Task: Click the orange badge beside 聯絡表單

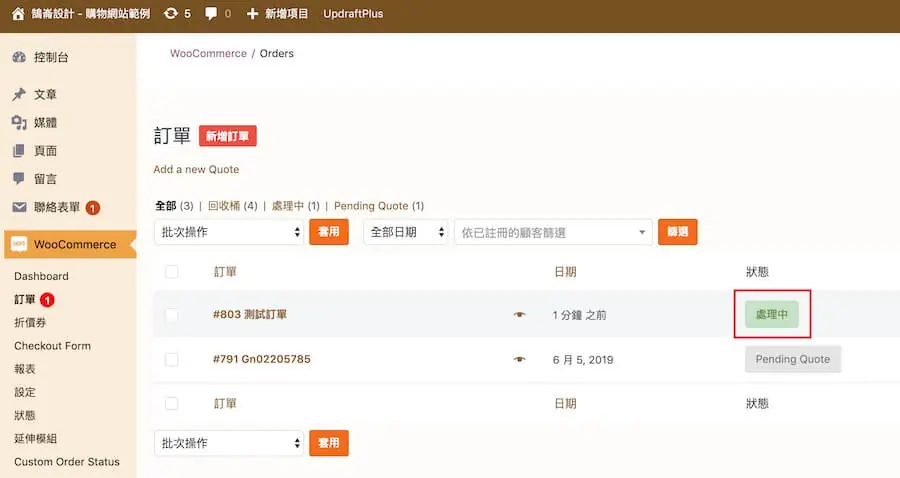Action: pos(92,208)
